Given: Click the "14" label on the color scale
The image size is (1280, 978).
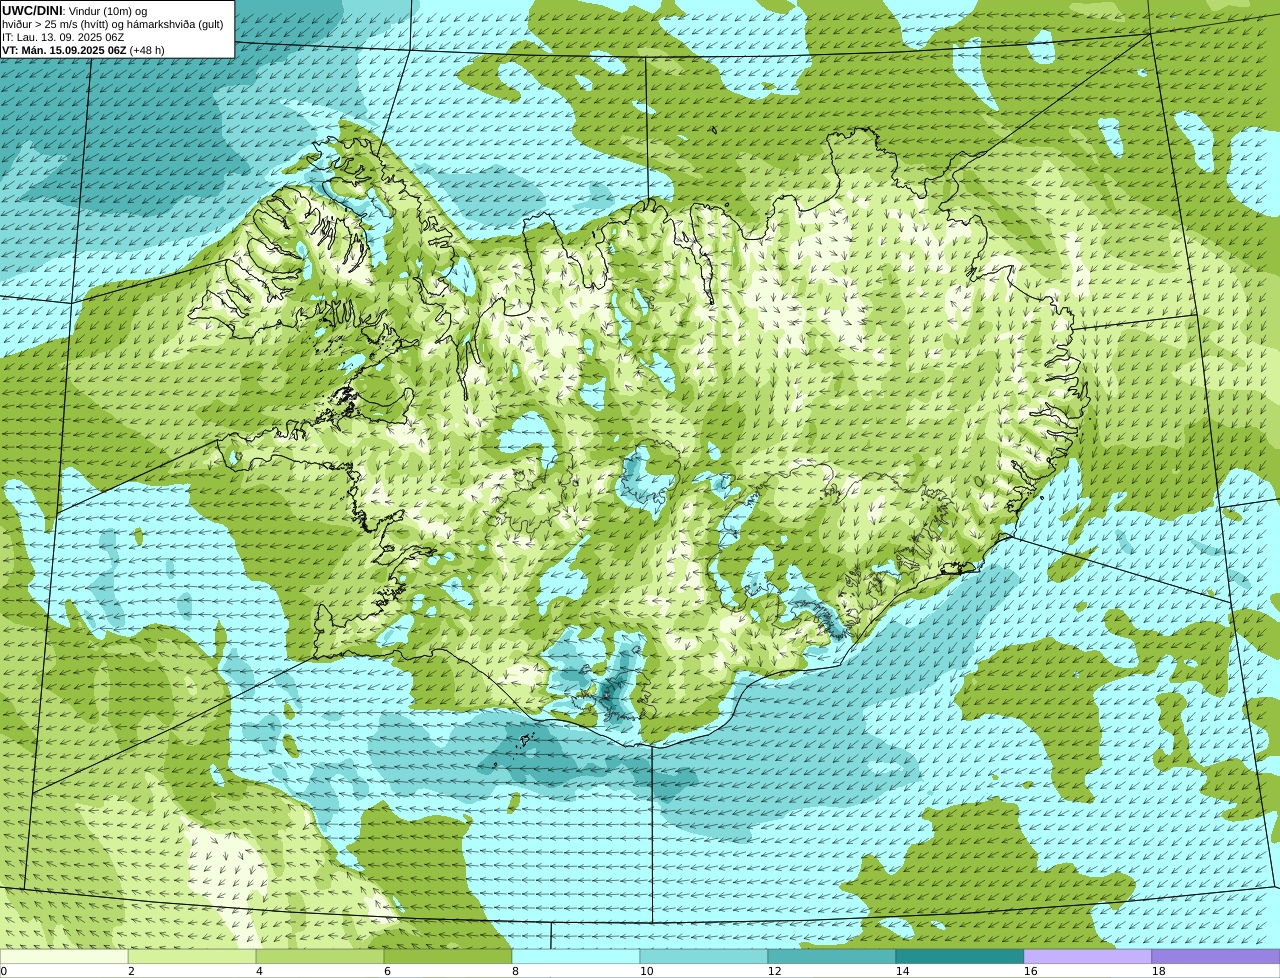Looking at the screenshot, I should tap(902, 971).
